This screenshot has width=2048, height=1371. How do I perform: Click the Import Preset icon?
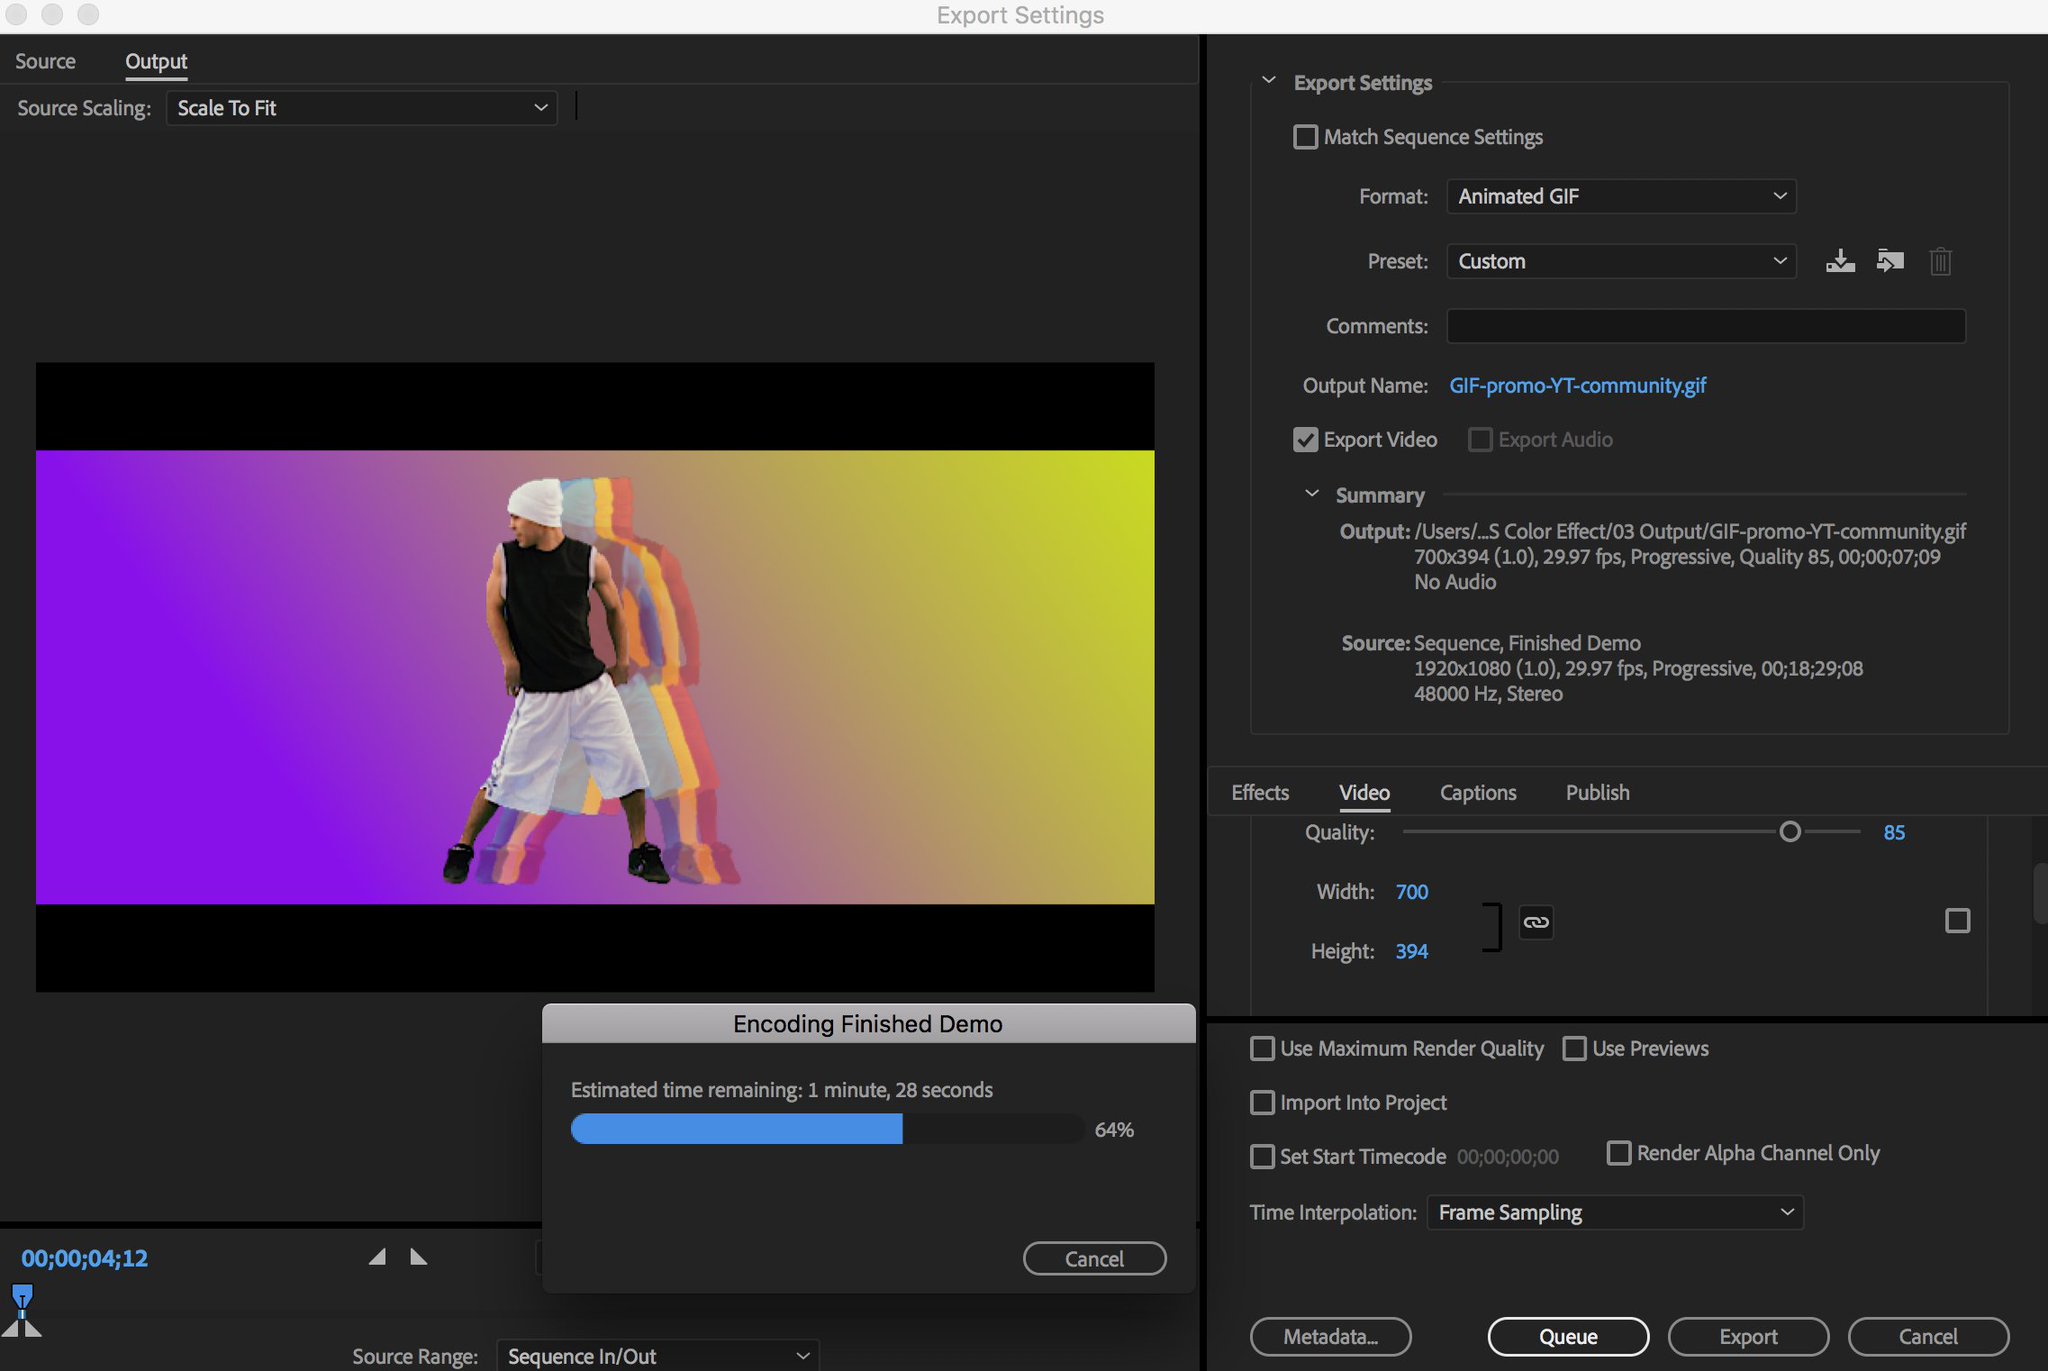point(1889,261)
